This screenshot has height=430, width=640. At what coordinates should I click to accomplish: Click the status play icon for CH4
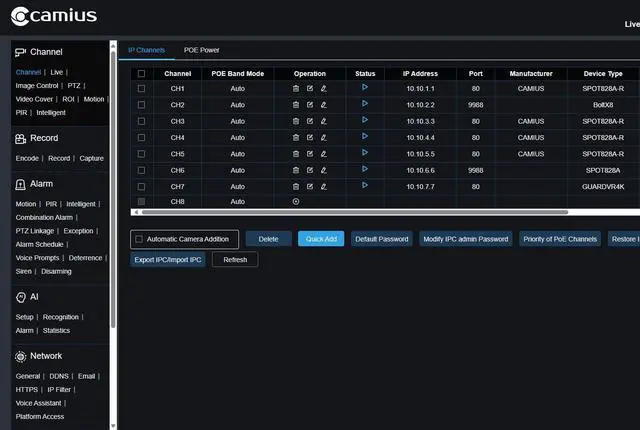(365, 136)
